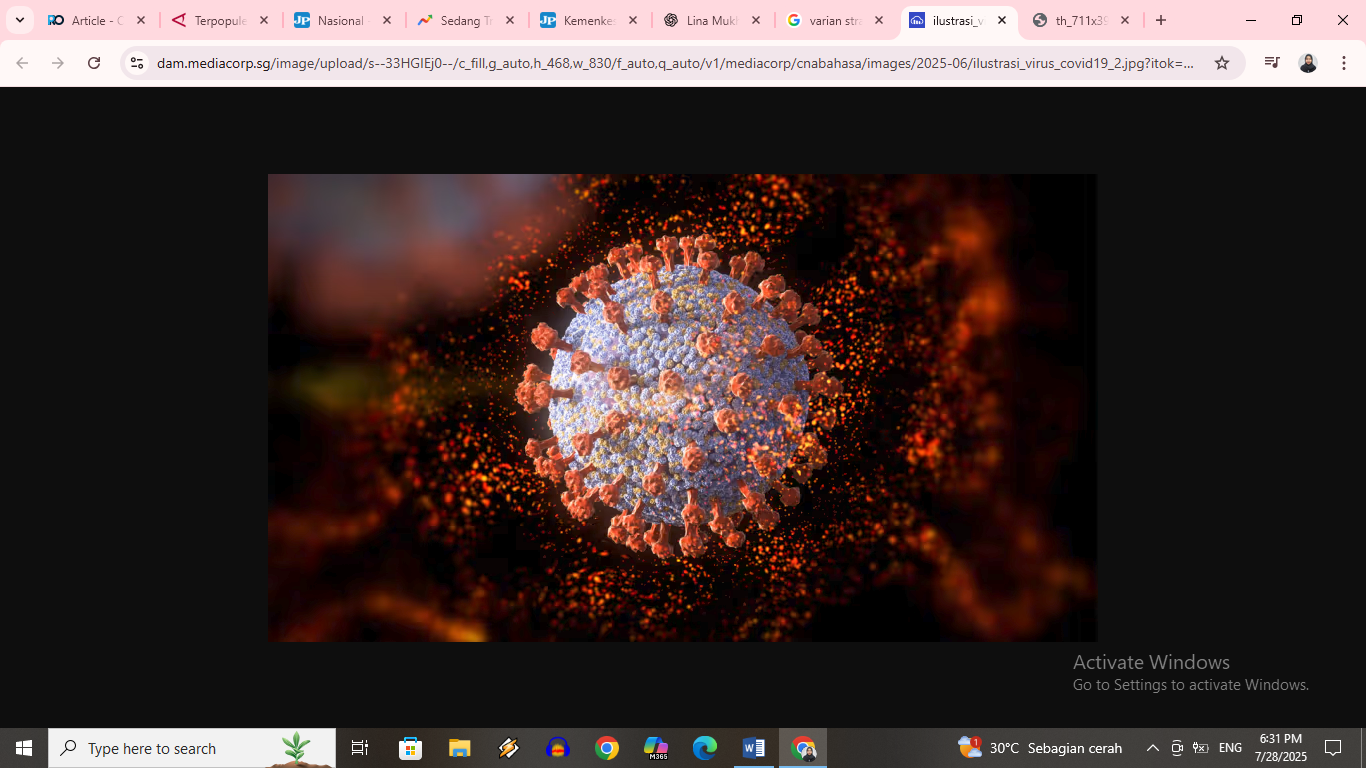Open the clock showing 6:31 PM
This screenshot has height=768, width=1366.
(x=1280, y=748)
